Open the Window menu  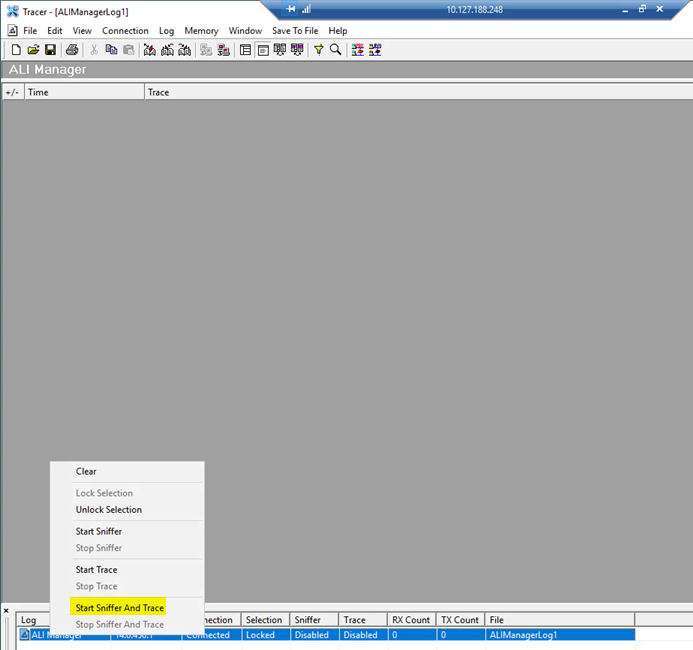coord(245,31)
